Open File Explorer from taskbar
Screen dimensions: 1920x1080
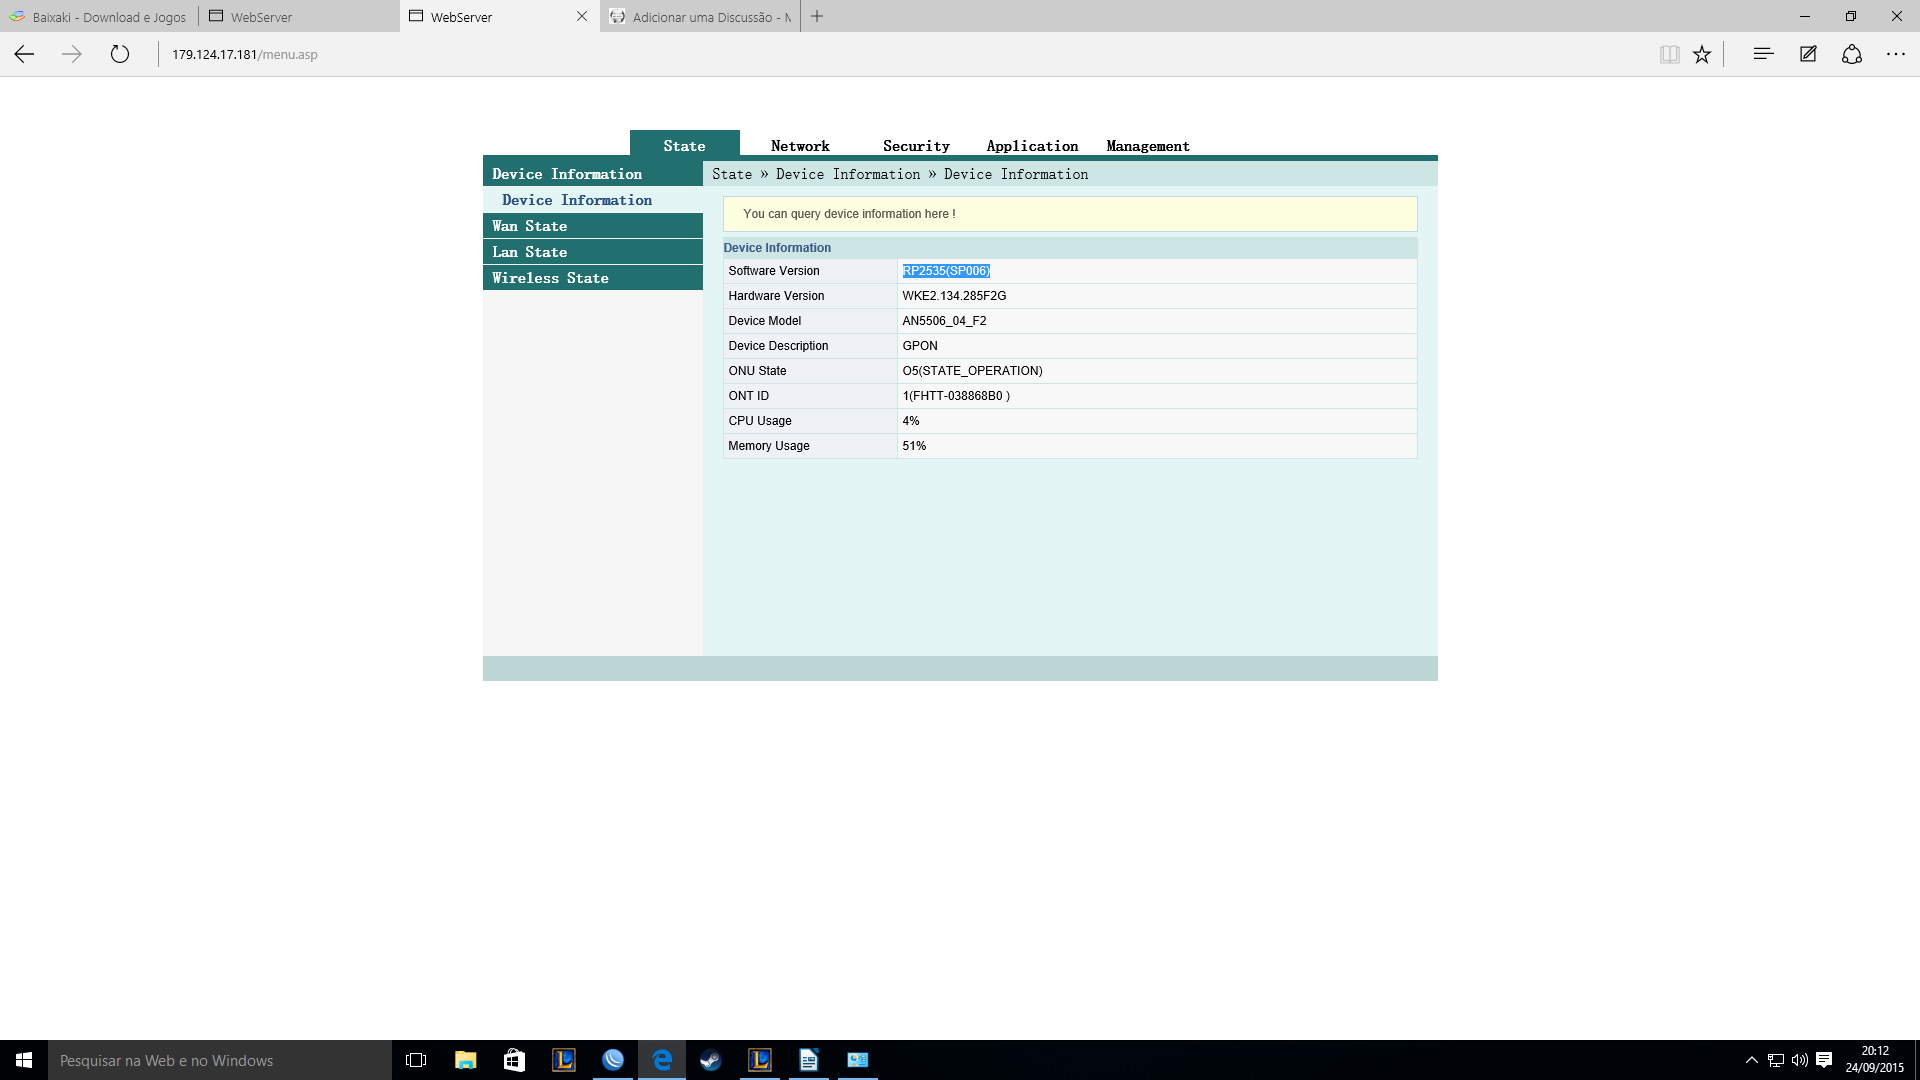(x=465, y=1060)
